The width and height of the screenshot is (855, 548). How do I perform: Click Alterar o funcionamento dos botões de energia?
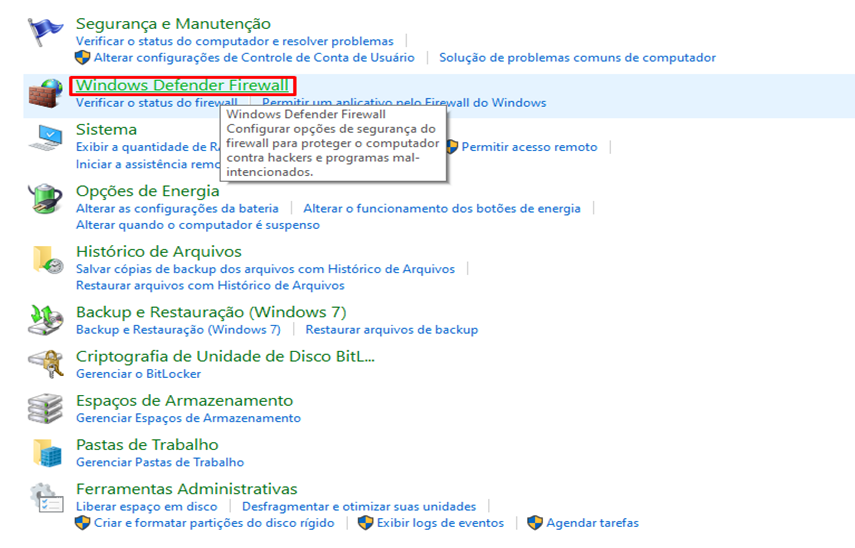[442, 208]
